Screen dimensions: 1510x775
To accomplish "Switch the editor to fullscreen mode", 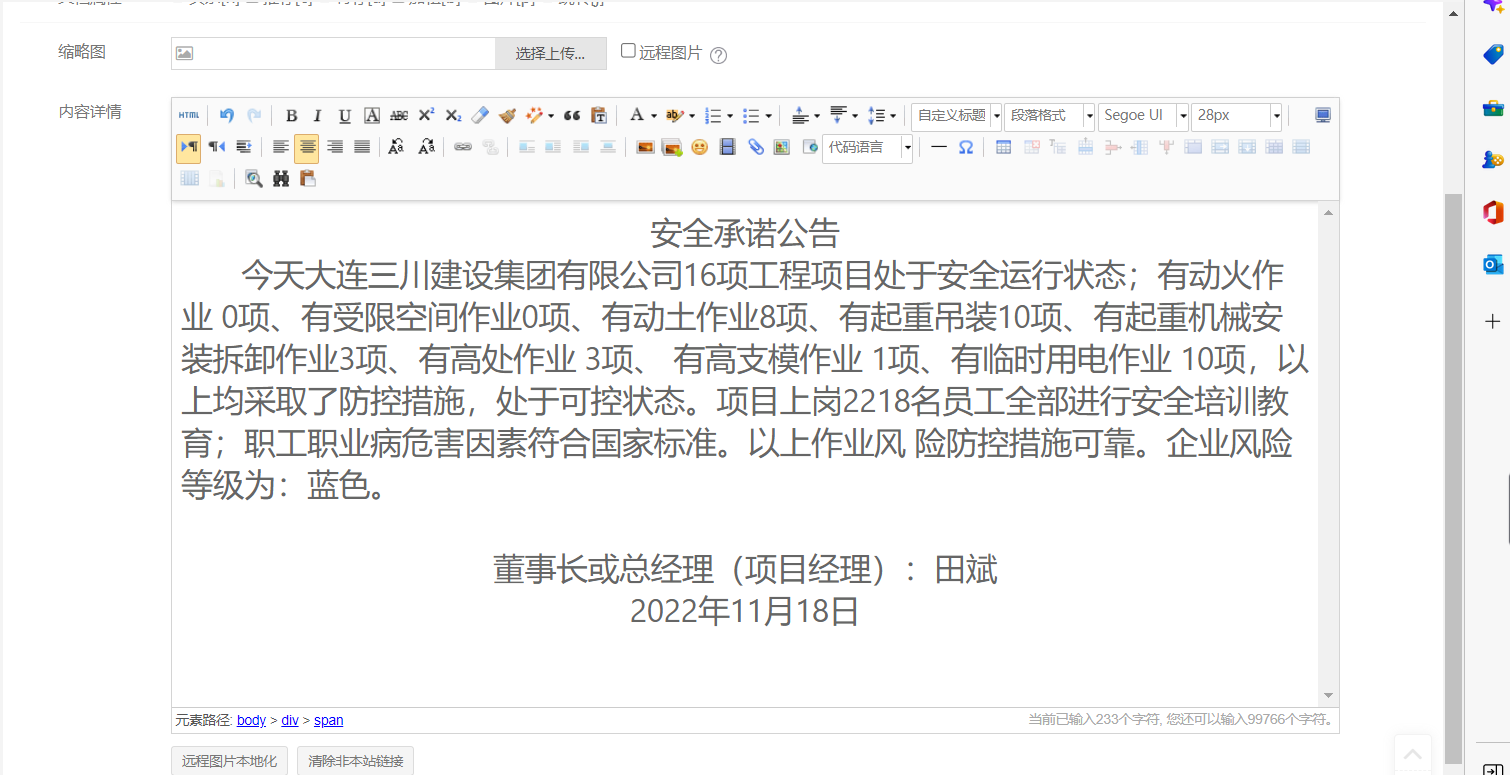I will [1323, 116].
